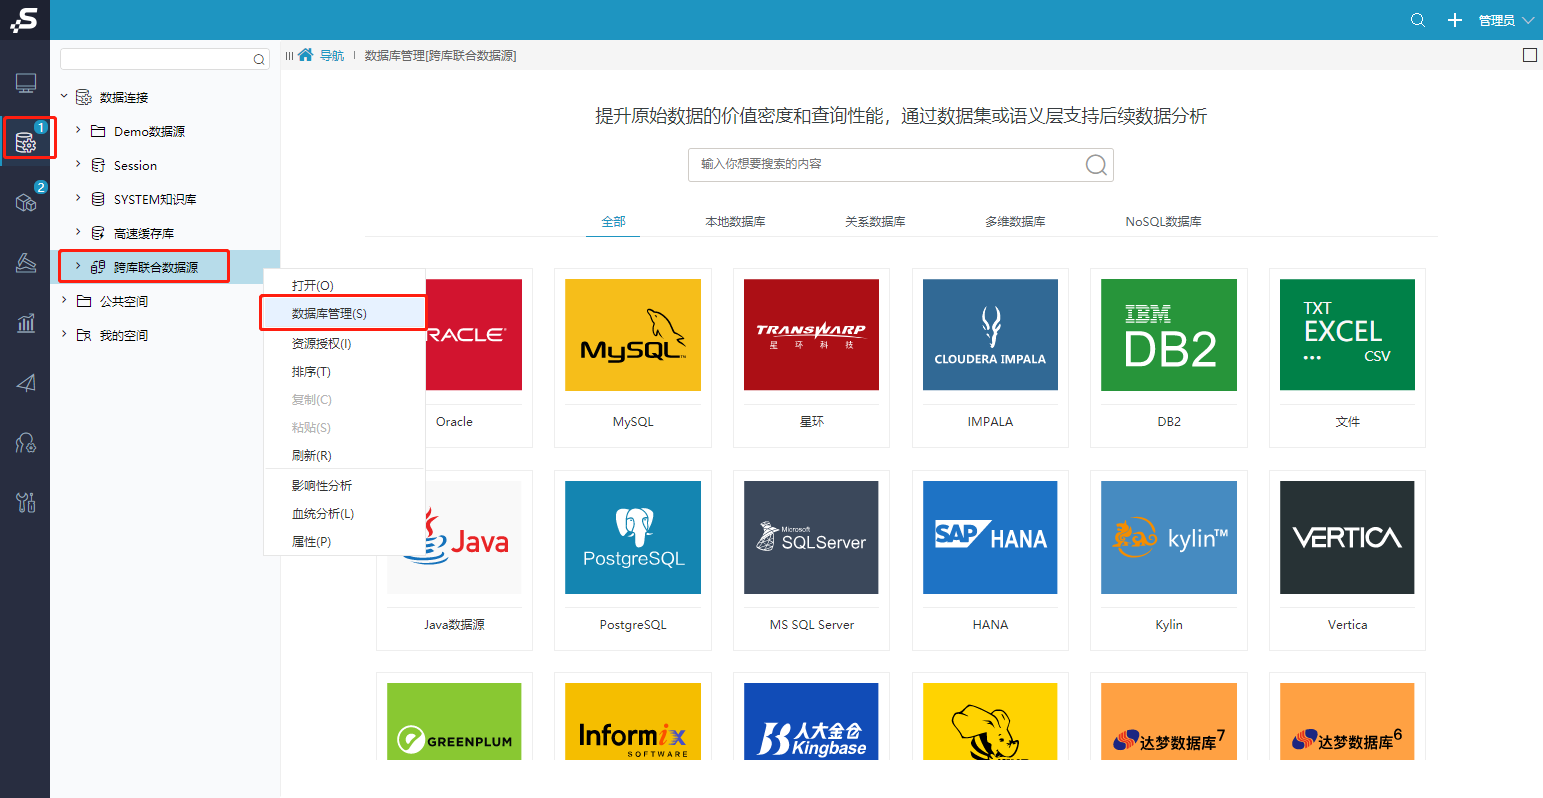Image resolution: width=1543 pixels, height=798 pixels.
Task: Expand the 公共空间 node
Action: pos(64,301)
